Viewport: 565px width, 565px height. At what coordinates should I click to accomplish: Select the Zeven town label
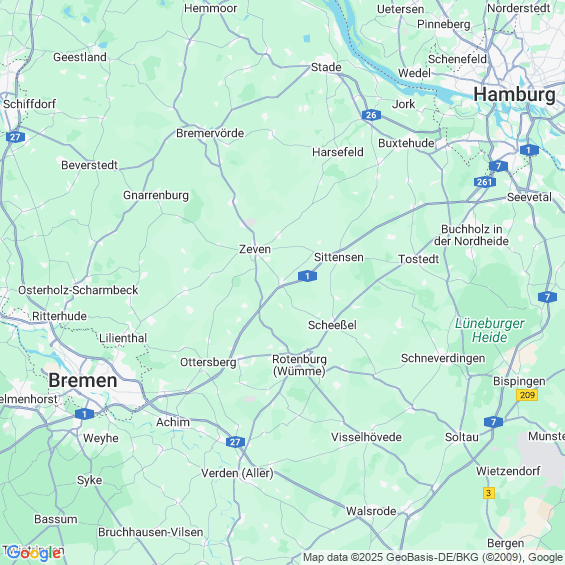(255, 249)
